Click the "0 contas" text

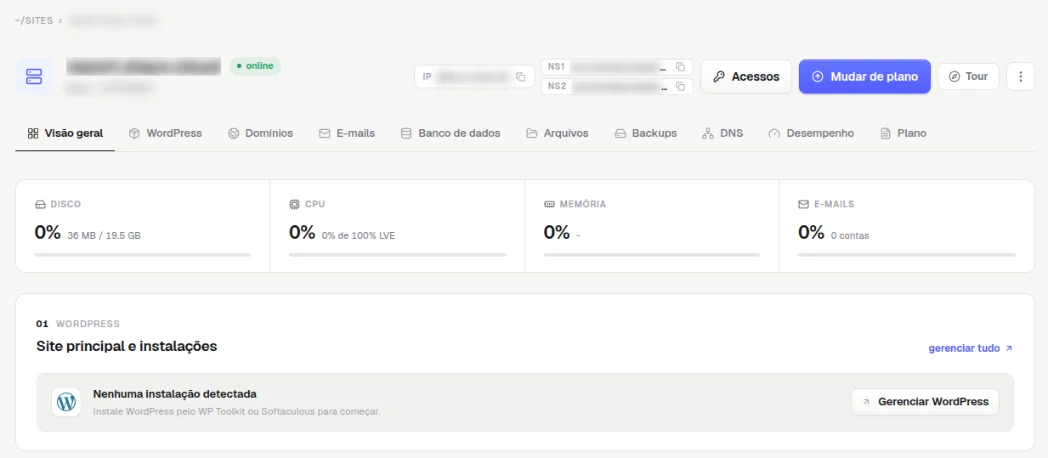850,236
